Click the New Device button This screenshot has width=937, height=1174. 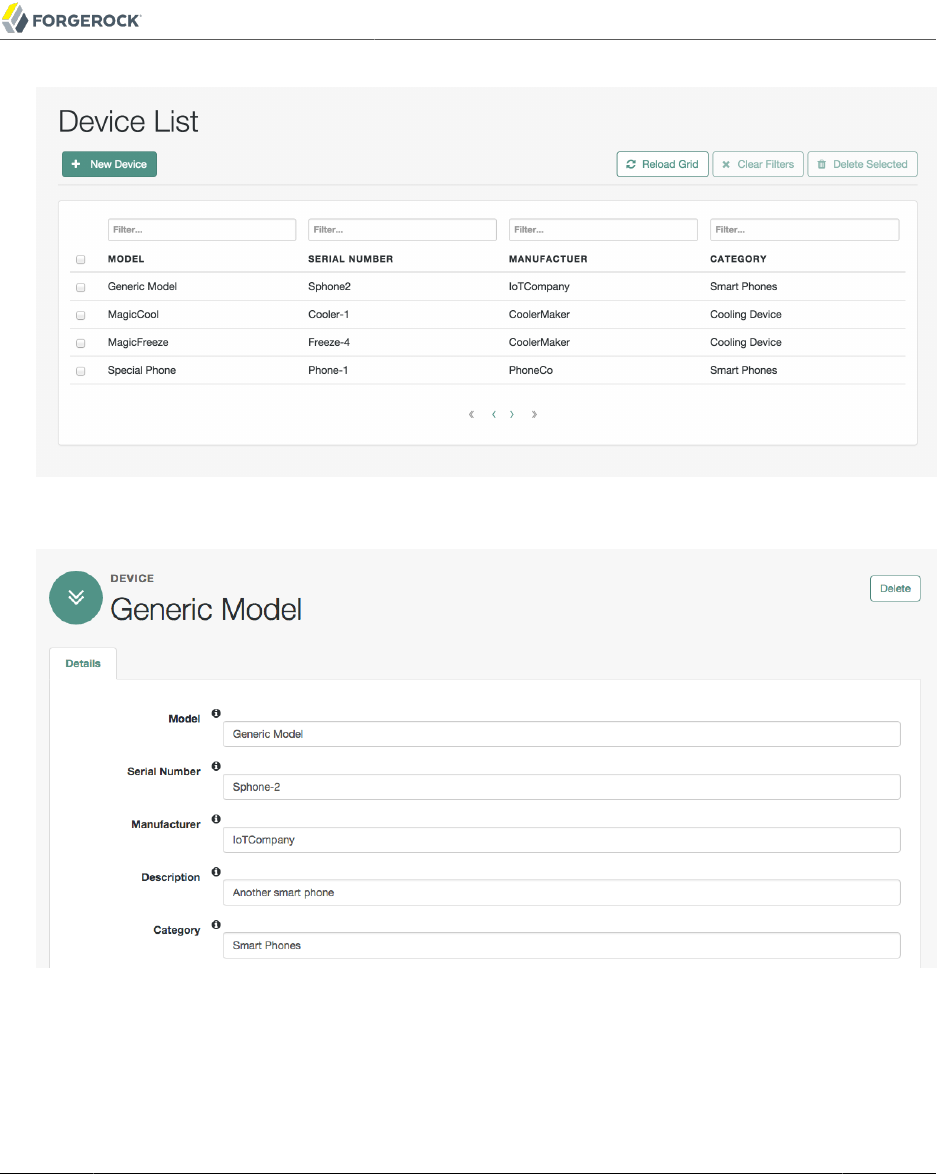click(109, 164)
